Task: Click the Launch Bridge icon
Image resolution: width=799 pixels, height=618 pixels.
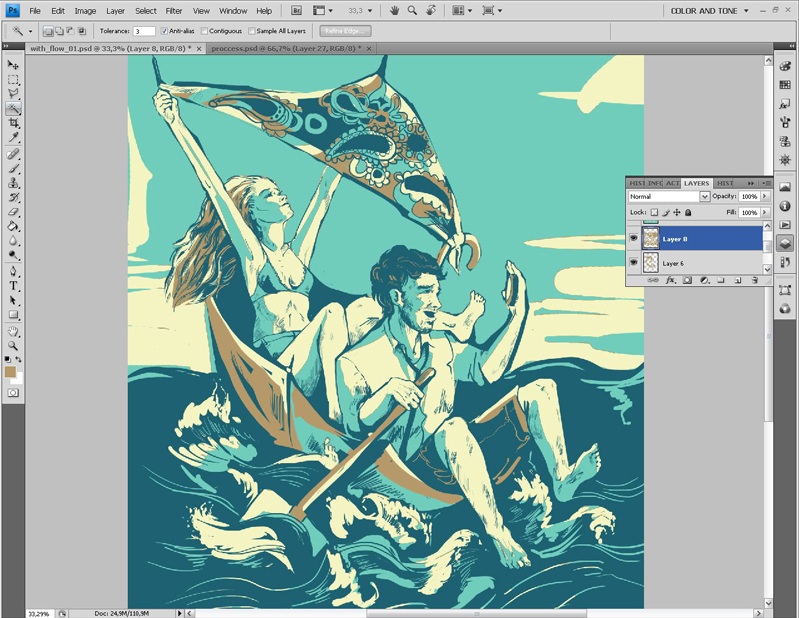Action: point(297,10)
